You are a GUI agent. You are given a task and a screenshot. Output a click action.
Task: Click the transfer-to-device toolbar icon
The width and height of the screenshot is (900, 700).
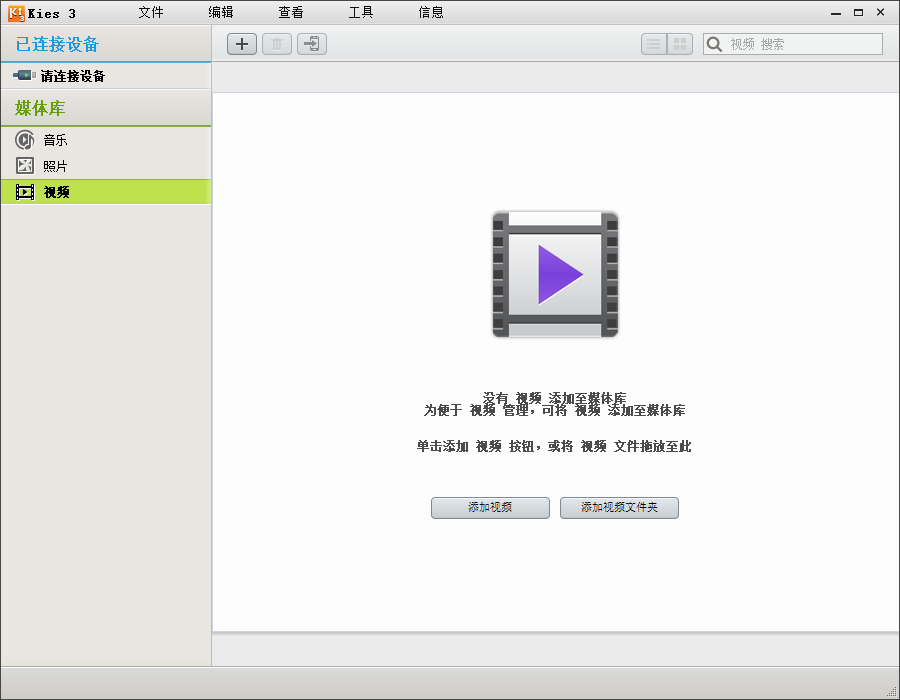[312, 44]
